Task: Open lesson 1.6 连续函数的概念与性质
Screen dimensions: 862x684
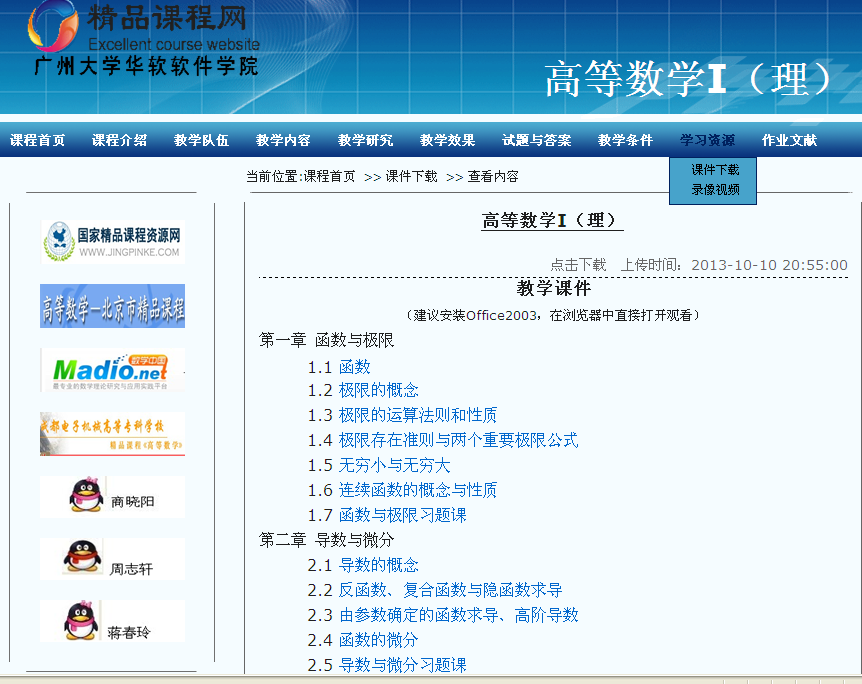Action: [x=417, y=490]
